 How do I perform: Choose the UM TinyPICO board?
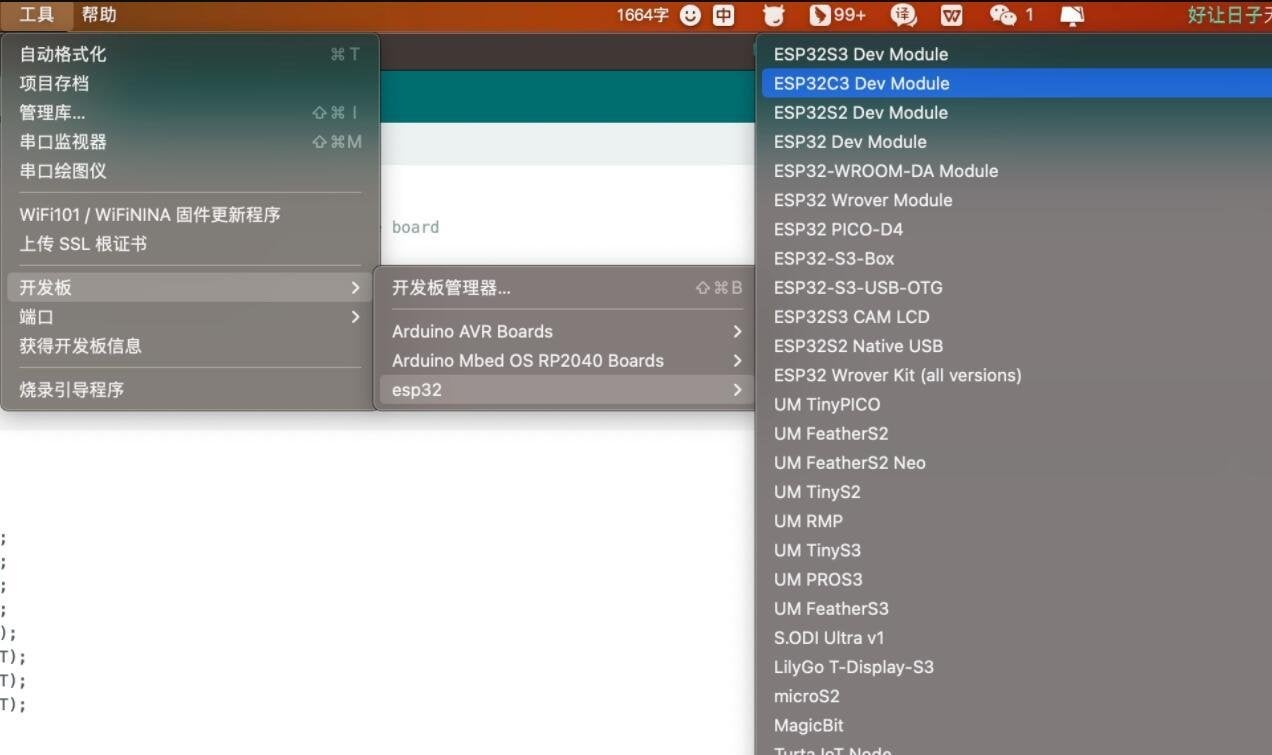(x=827, y=404)
